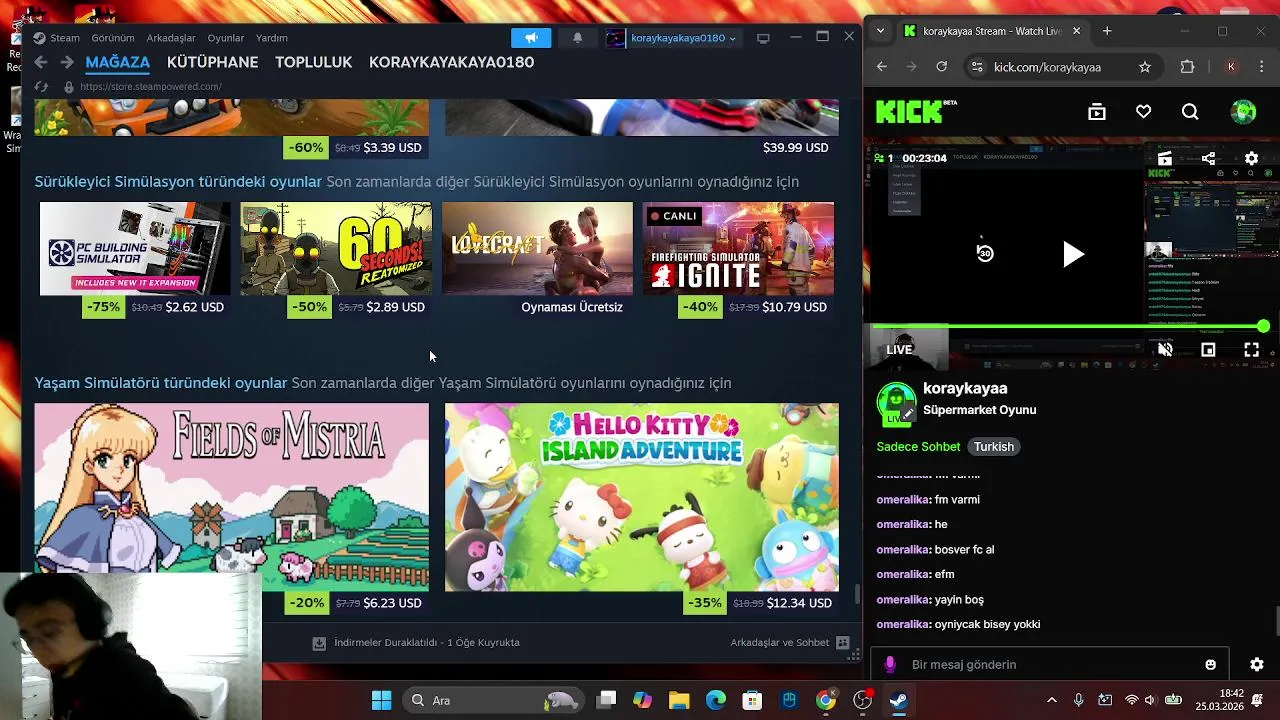Switch to the KÜTÜPHANE tab
1280x720 pixels.
212,62
